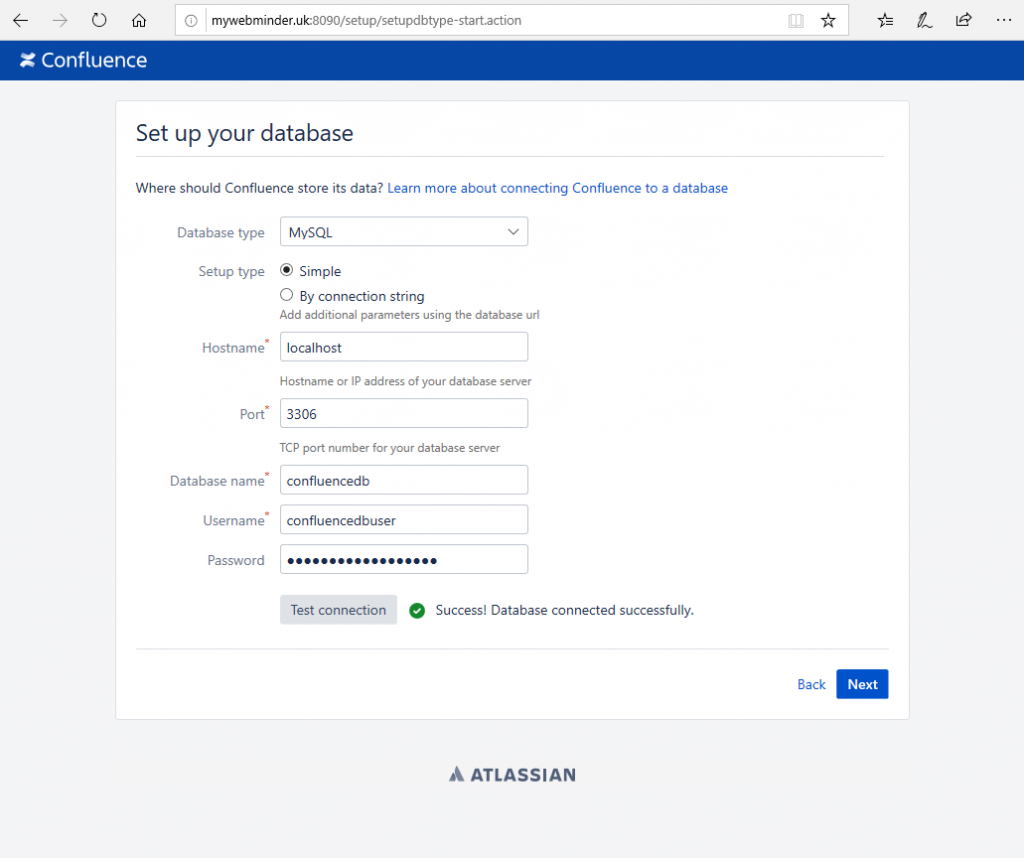Click the share page icon
Image resolution: width=1024 pixels, height=858 pixels.
963,20
